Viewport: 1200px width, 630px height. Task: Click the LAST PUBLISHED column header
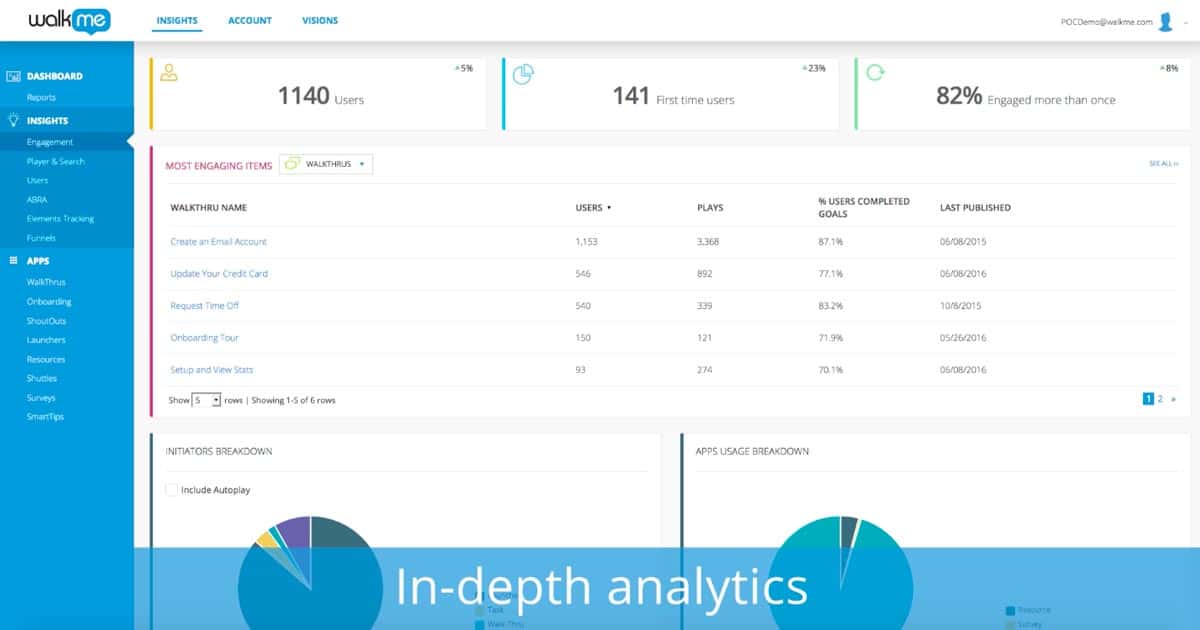(x=975, y=208)
